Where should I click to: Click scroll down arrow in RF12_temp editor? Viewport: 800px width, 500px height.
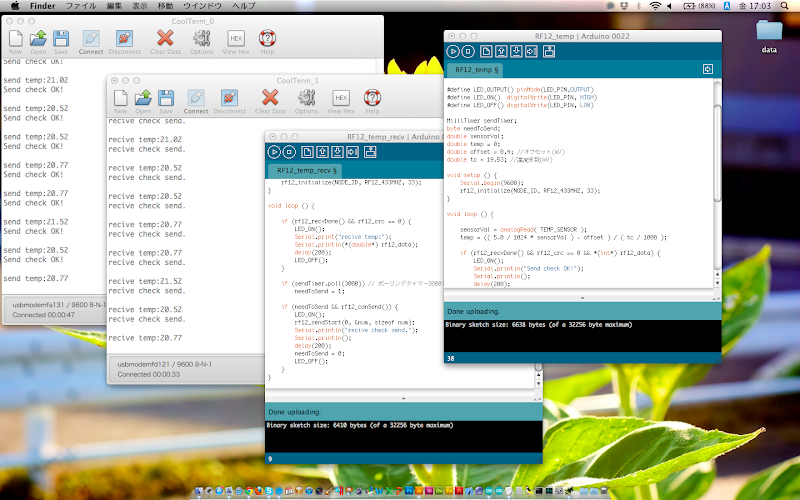(717, 283)
